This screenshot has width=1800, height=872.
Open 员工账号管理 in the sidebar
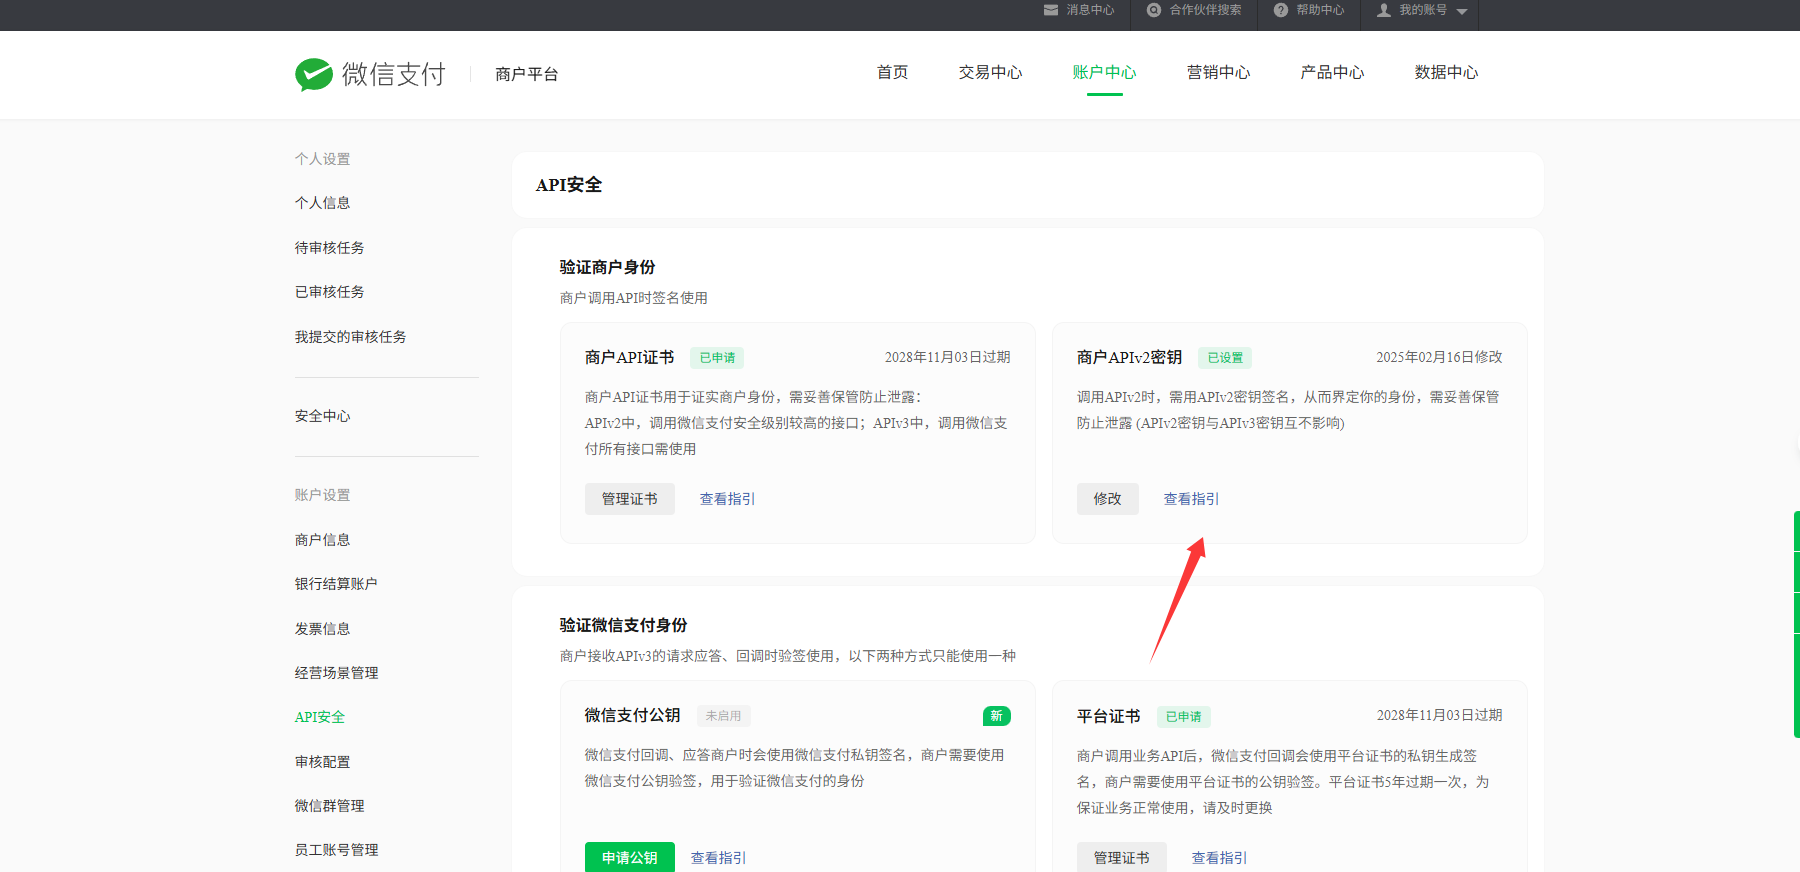click(336, 850)
